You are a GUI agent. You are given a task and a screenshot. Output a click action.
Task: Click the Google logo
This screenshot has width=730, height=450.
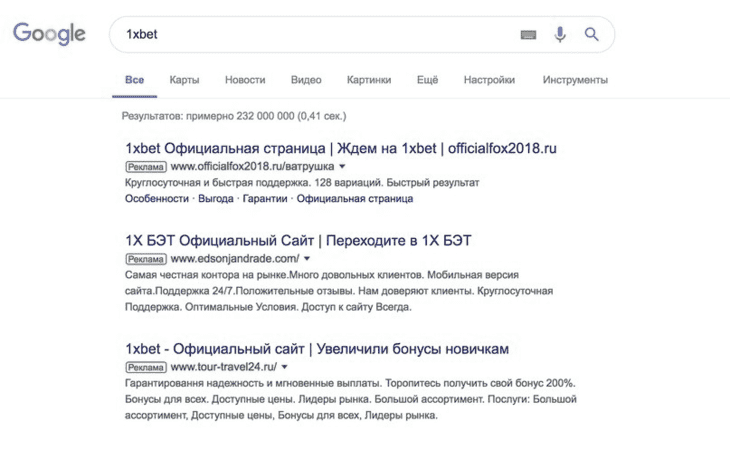[49, 34]
